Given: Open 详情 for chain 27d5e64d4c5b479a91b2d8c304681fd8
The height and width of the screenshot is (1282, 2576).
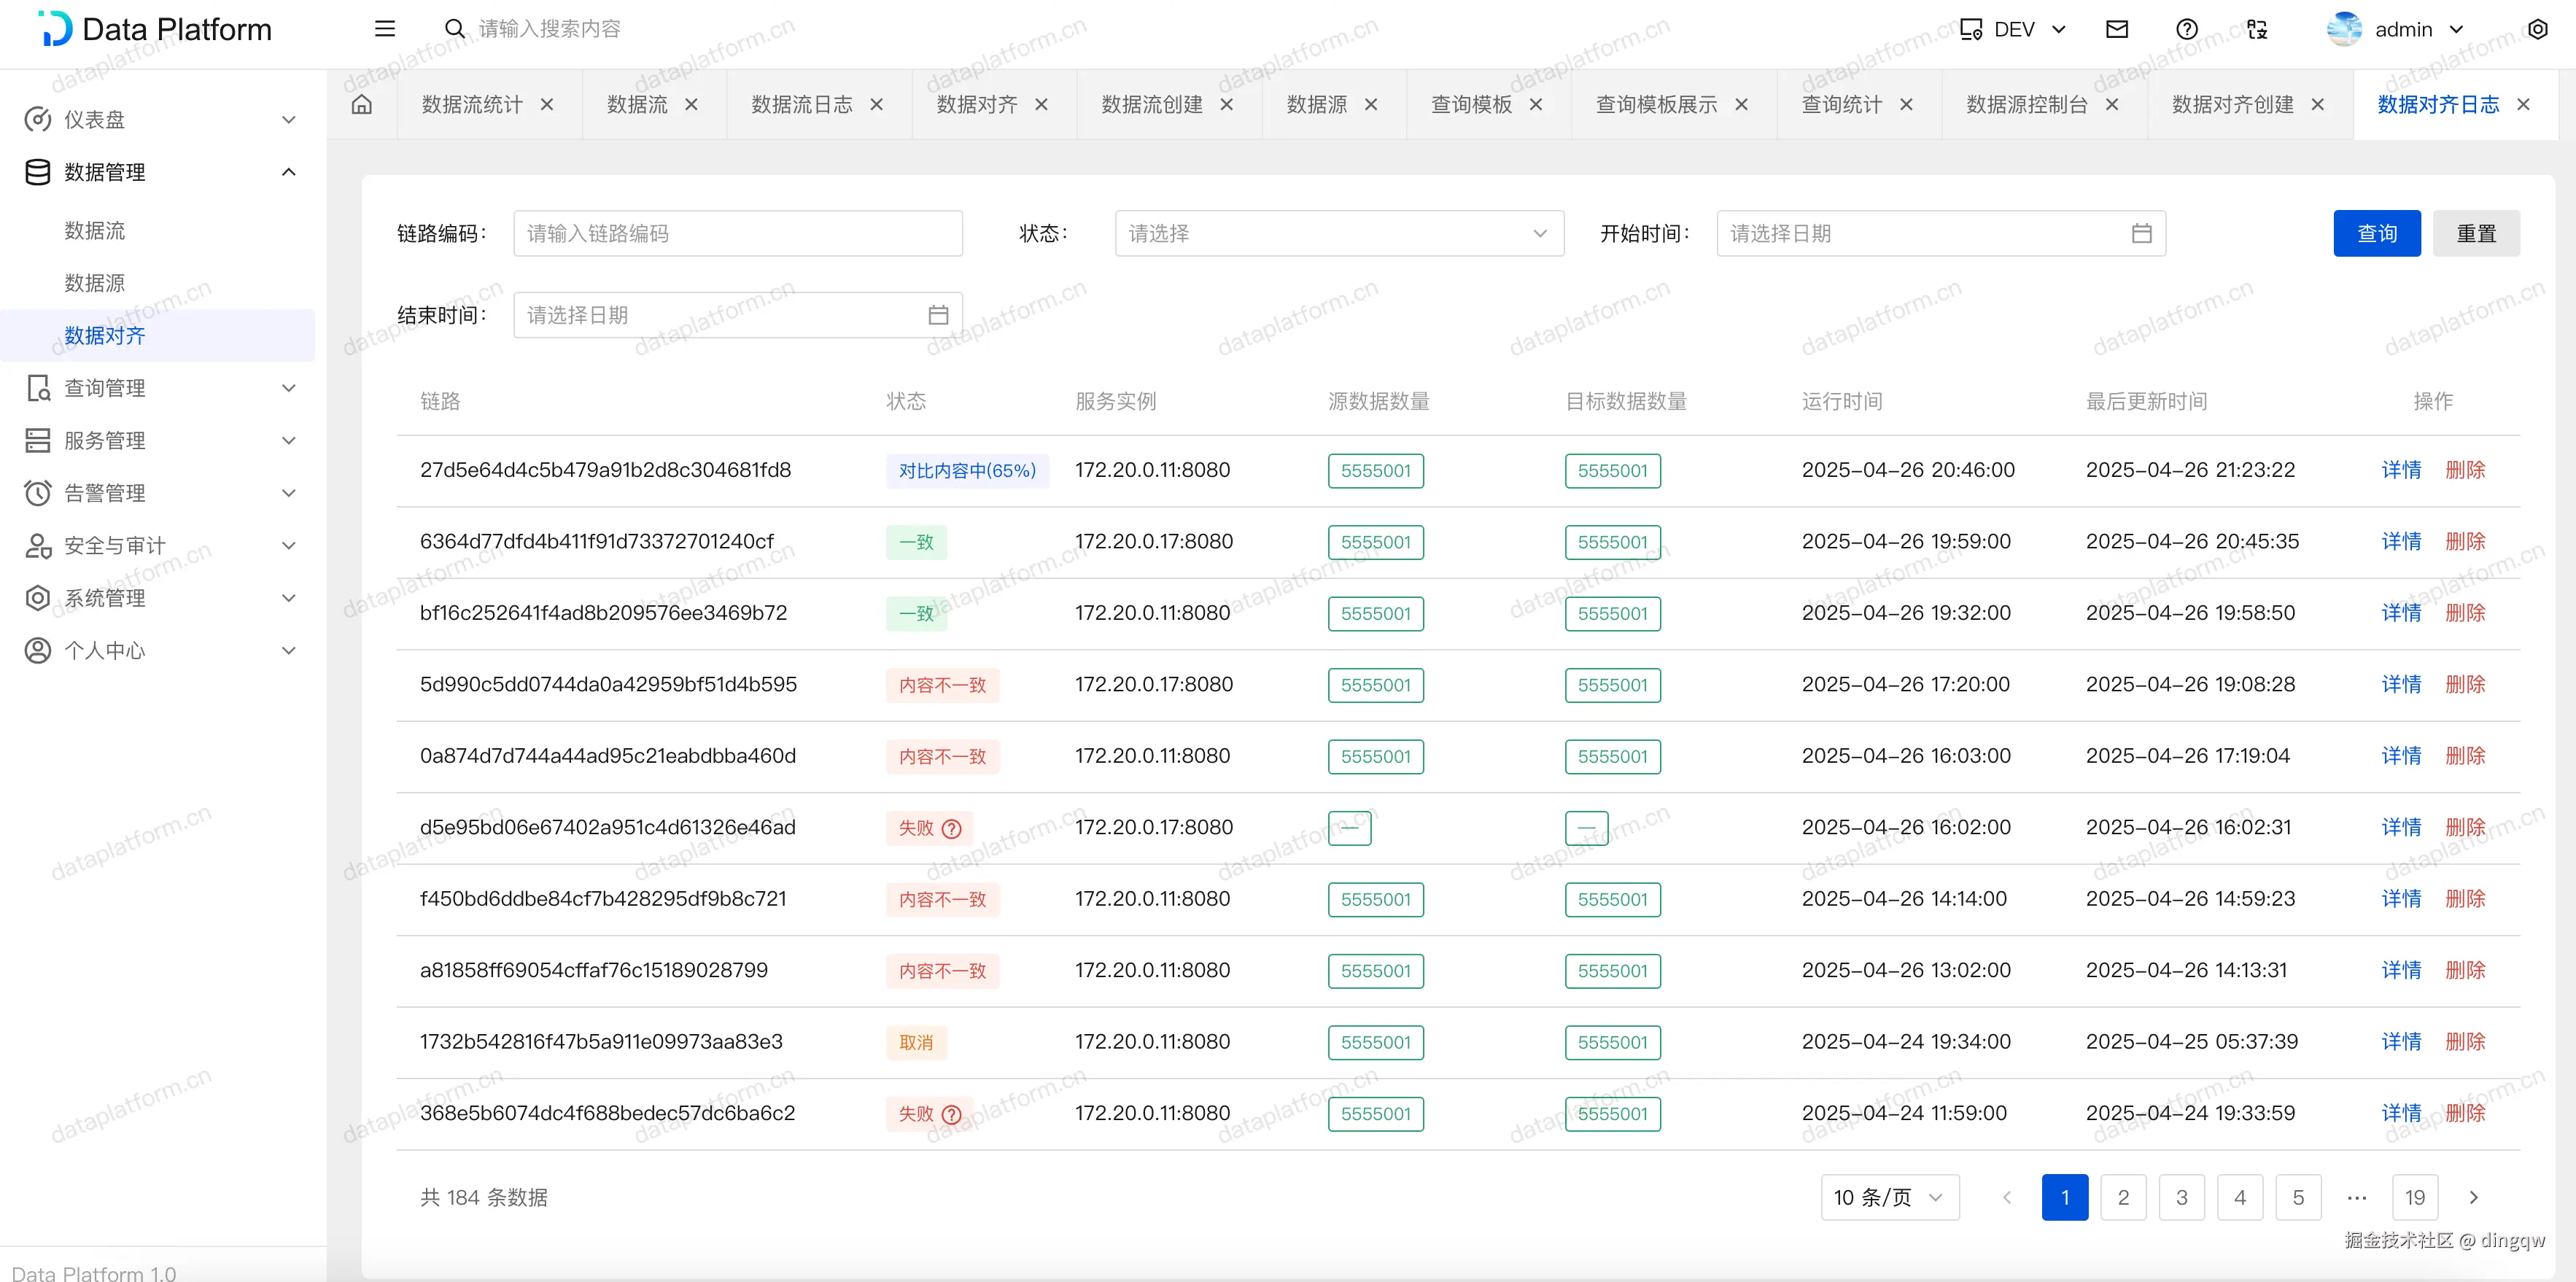Looking at the screenshot, I should (x=2400, y=470).
